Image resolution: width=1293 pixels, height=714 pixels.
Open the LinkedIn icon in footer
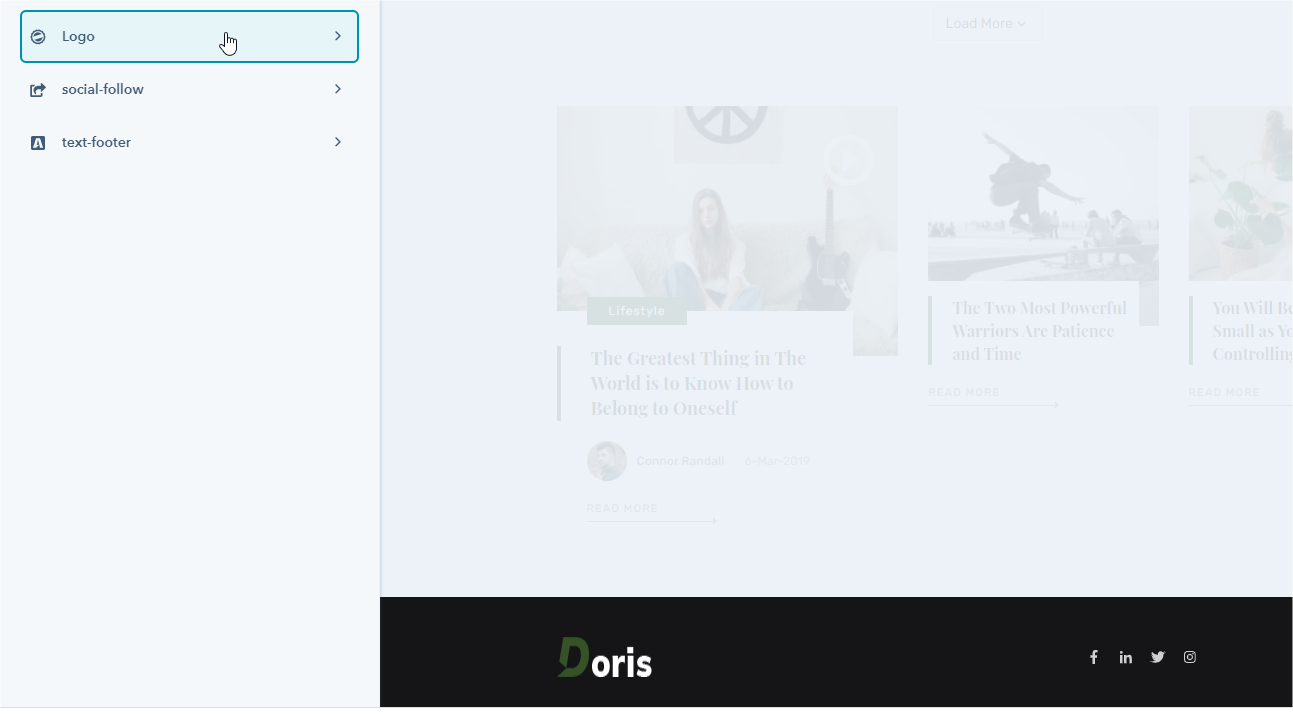(x=1126, y=657)
